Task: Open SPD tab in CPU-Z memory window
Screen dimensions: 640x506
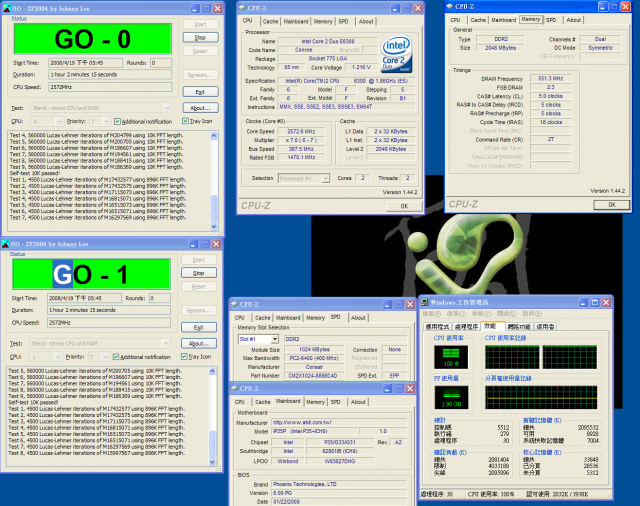Action: tap(551, 20)
